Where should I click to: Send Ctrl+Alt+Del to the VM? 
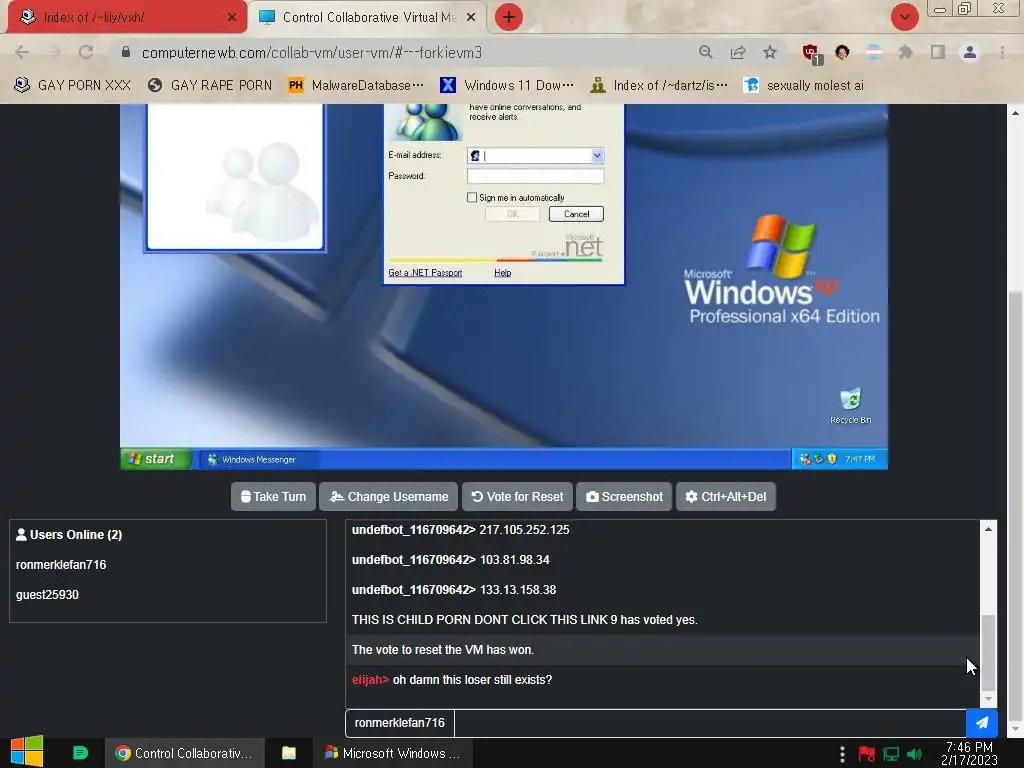click(726, 496)
